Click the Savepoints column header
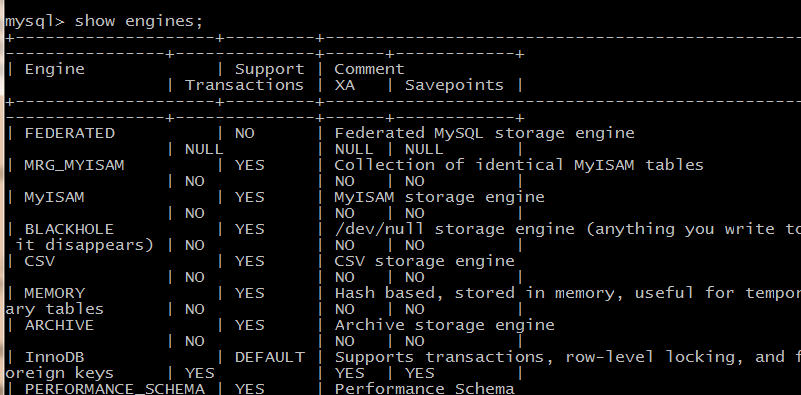Screen dimensions: 801x395 coord(454,85)
